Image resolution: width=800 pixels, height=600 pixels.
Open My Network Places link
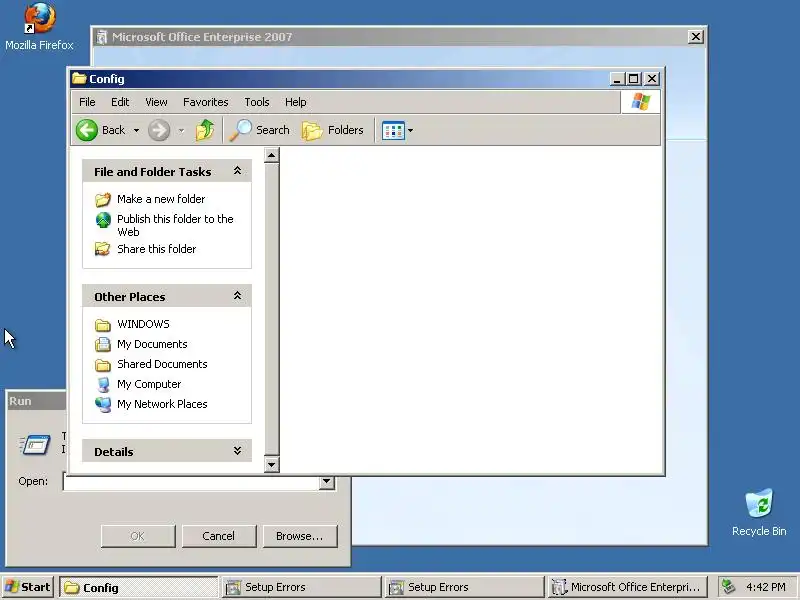[162, 404]
